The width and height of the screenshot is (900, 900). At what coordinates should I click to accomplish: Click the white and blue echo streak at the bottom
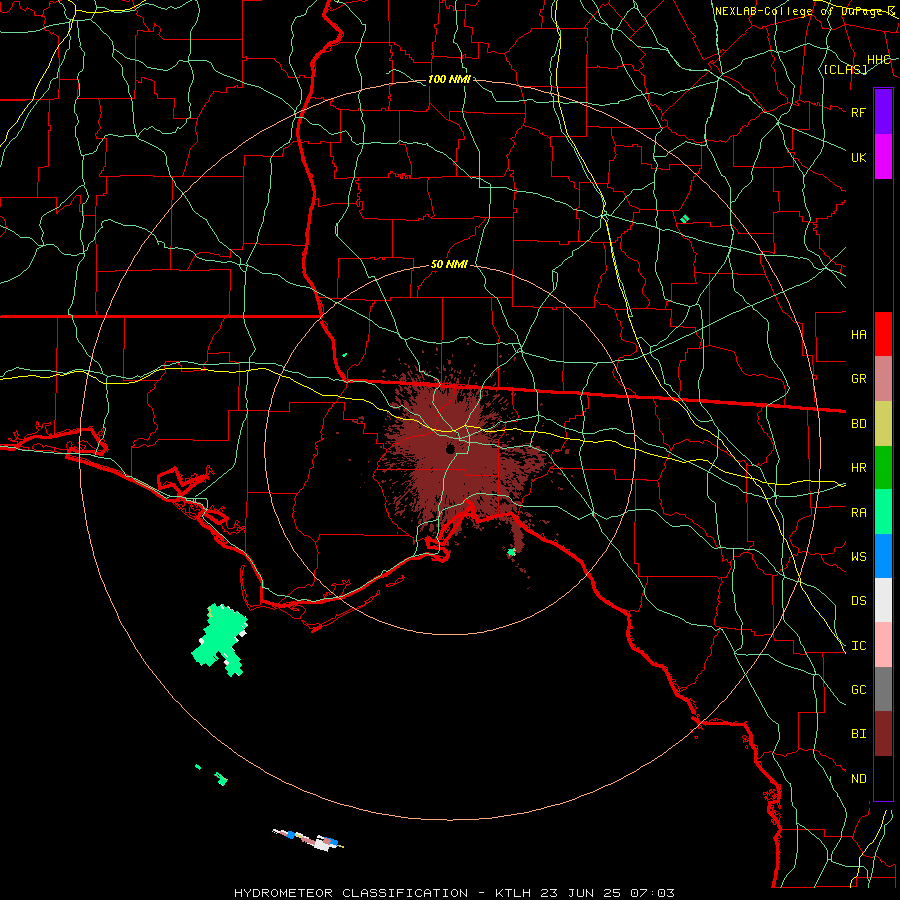click(x=308, y=839)
